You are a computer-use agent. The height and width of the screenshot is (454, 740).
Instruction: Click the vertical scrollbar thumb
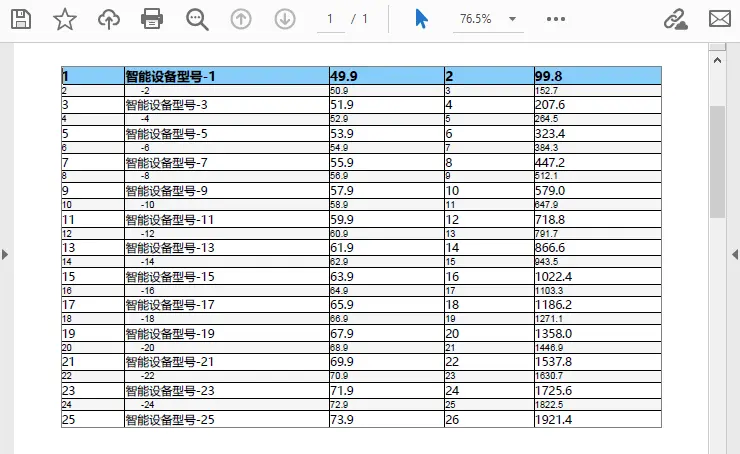point(717,160)
